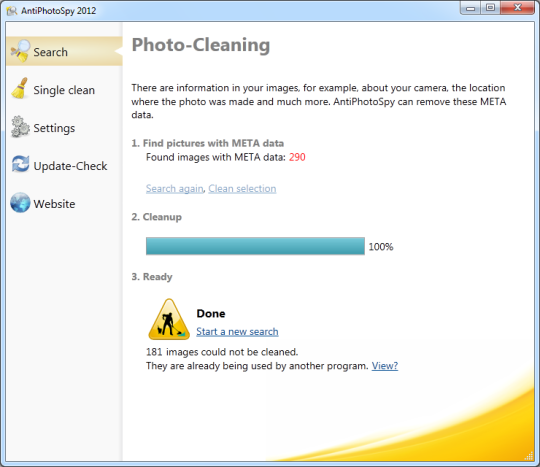Click 'They are already being used' message
Screen dimensions: 540x467
[257, 366]
